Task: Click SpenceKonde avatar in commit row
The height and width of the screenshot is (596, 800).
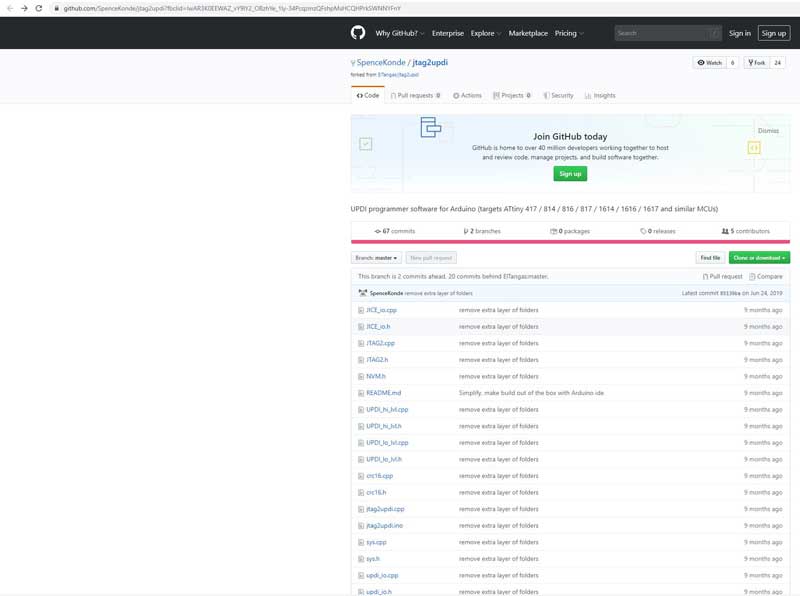Action: (363, 293)
